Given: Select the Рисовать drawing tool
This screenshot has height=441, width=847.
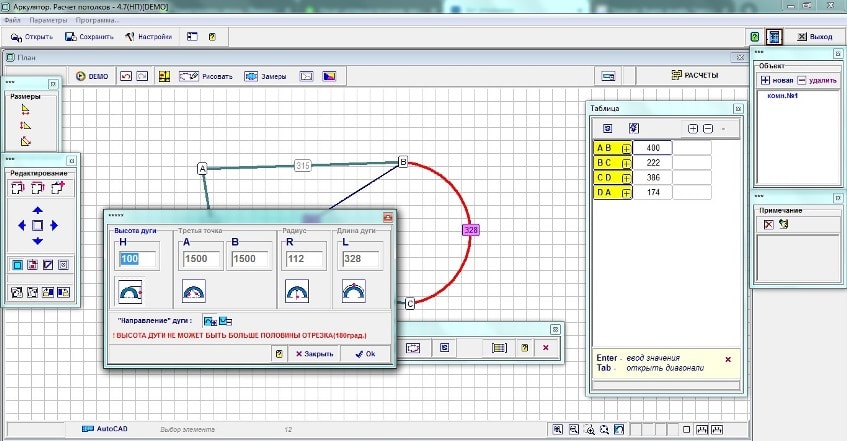Looking at the screenshot, I should (207, 76).
